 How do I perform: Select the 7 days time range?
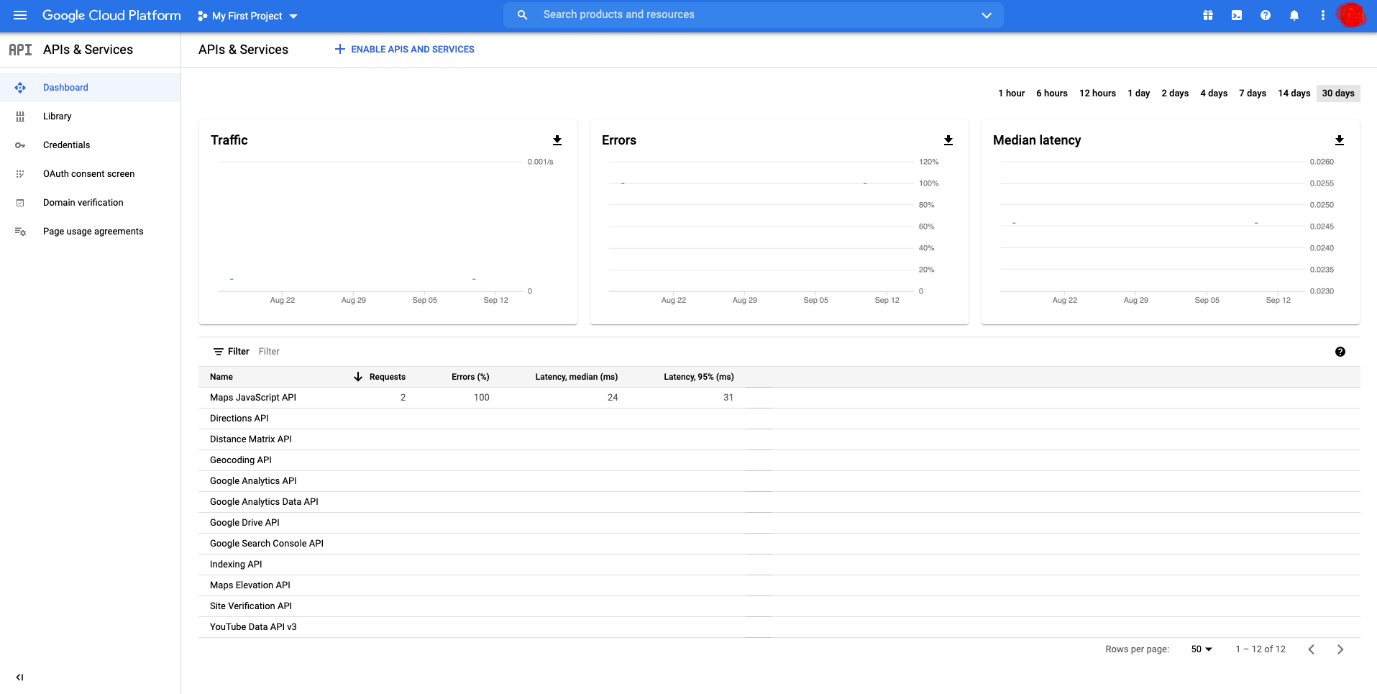(1253, 93)
